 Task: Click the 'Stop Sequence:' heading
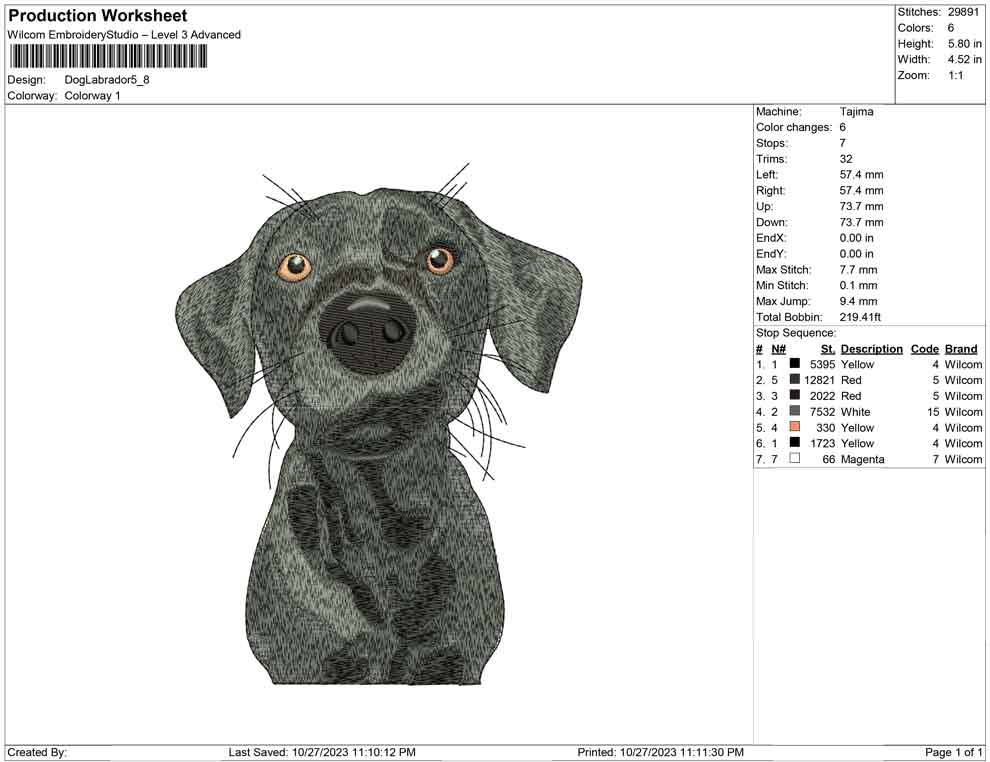[x=796, y=333]
